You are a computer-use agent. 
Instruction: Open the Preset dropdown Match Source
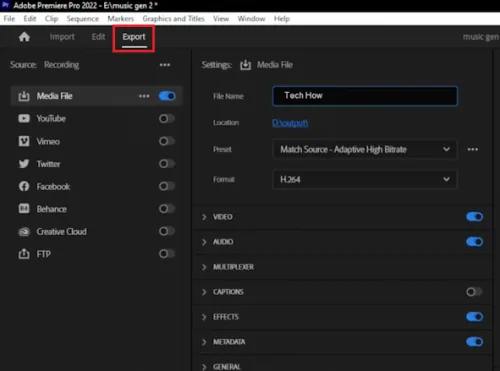click(365, 149)
